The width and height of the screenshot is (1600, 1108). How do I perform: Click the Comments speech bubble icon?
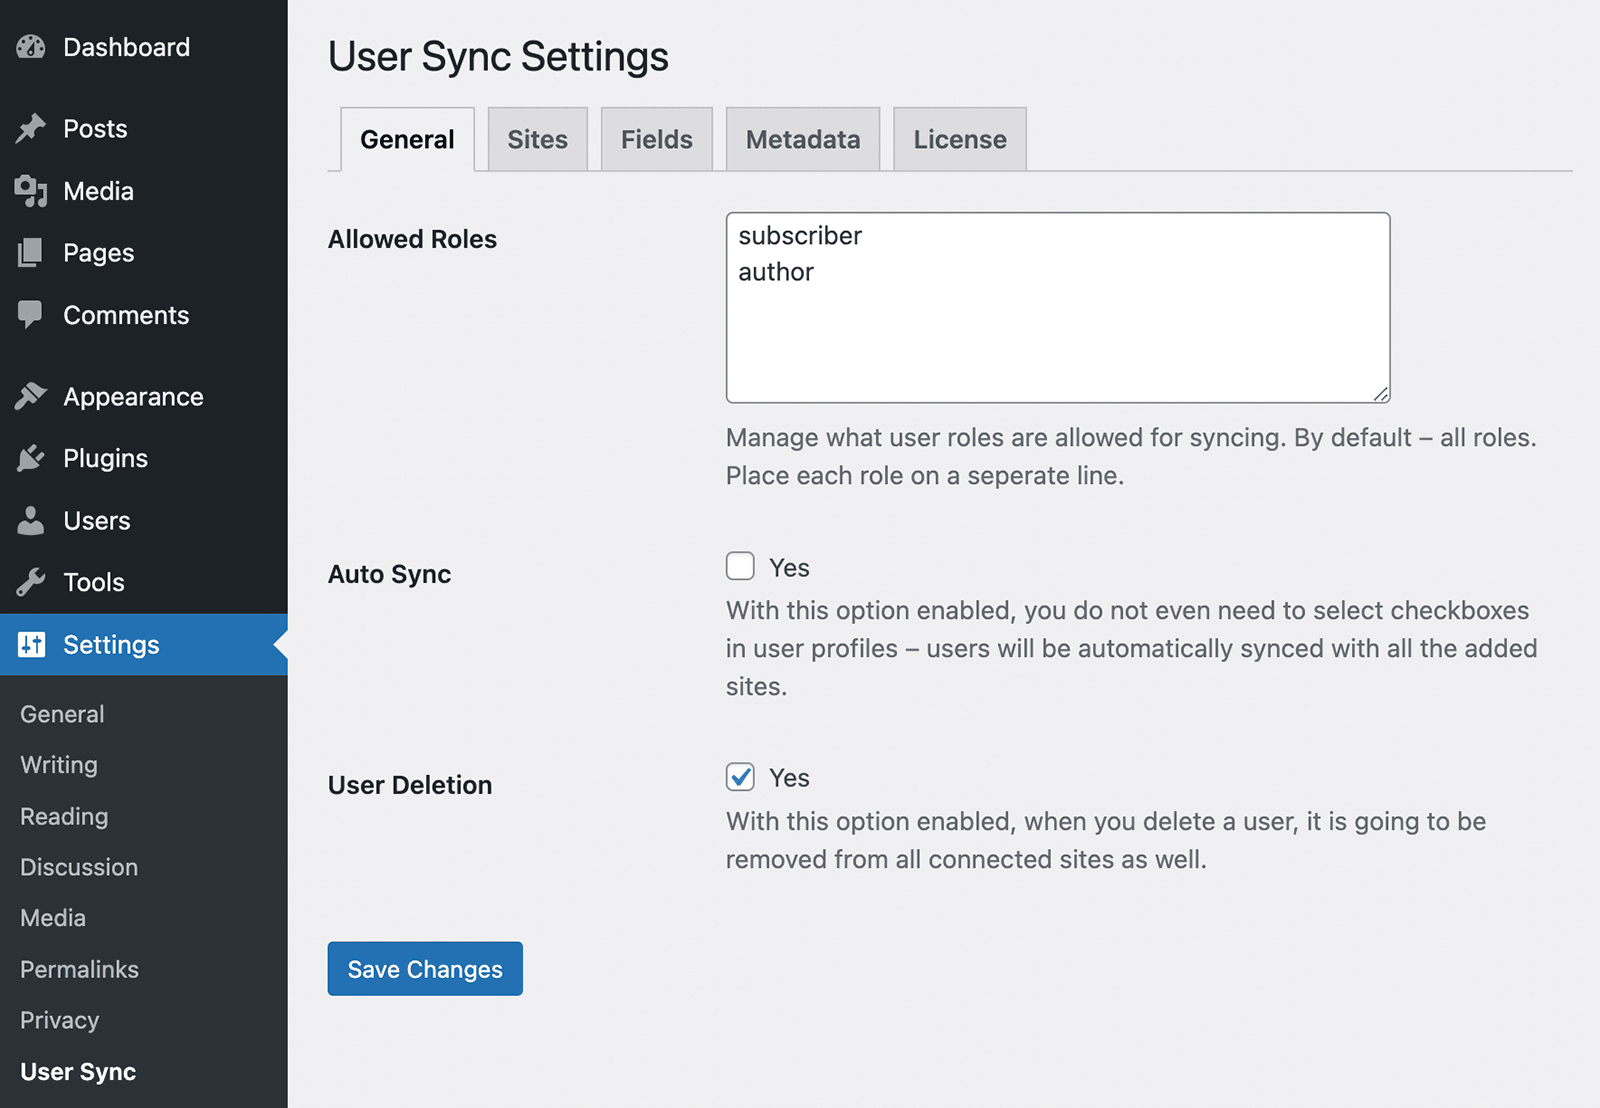click(31, 315)
